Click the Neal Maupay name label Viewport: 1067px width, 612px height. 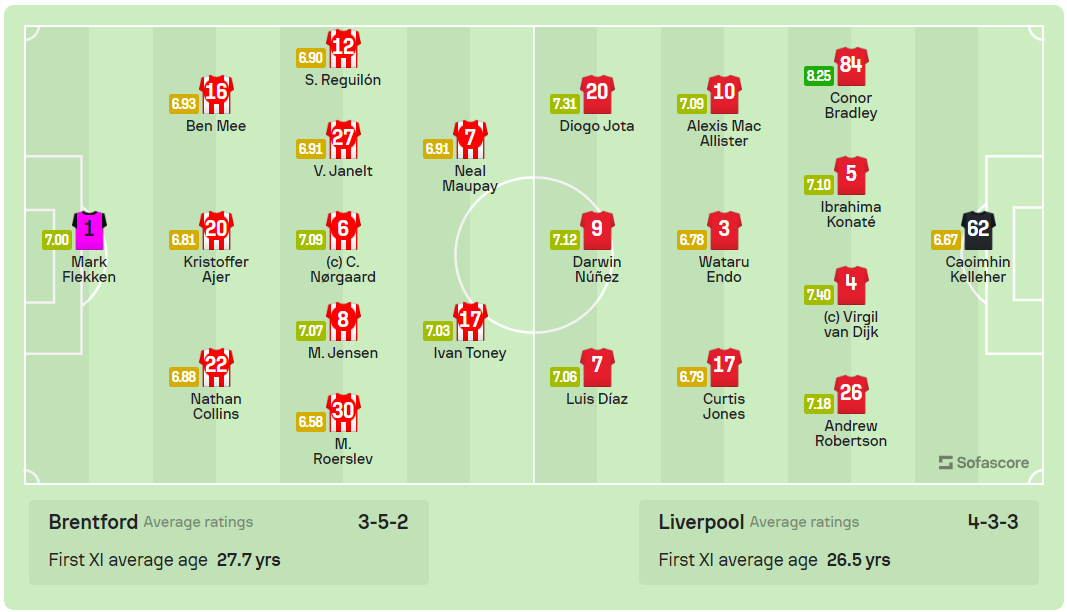coord(470,178)
